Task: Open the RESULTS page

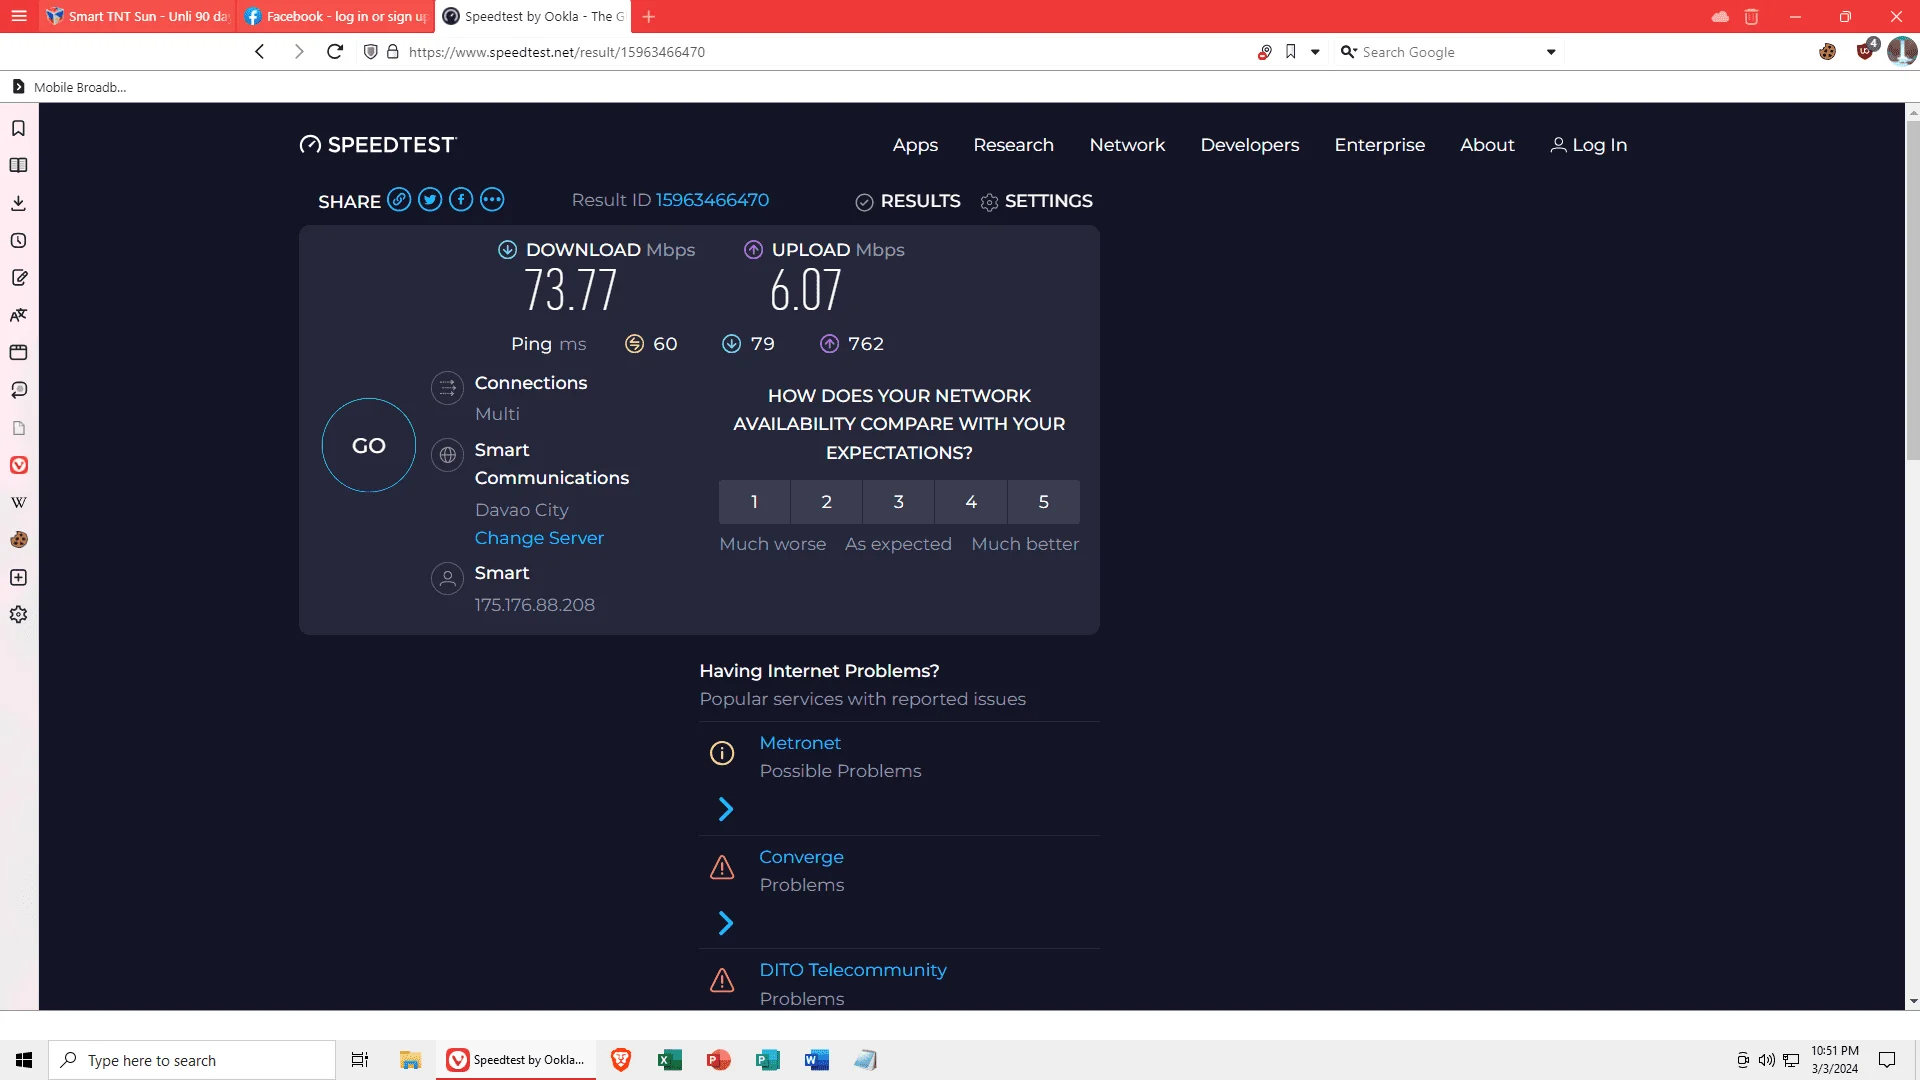Action: pos(908,201)
